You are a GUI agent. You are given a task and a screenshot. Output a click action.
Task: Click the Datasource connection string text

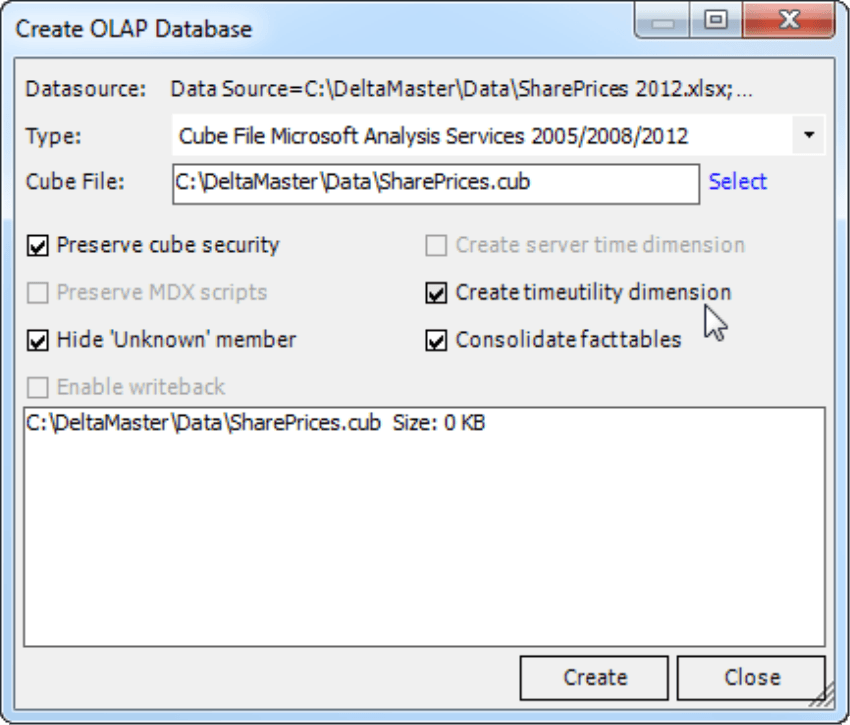pyautogui.click(x=461, y=89)
